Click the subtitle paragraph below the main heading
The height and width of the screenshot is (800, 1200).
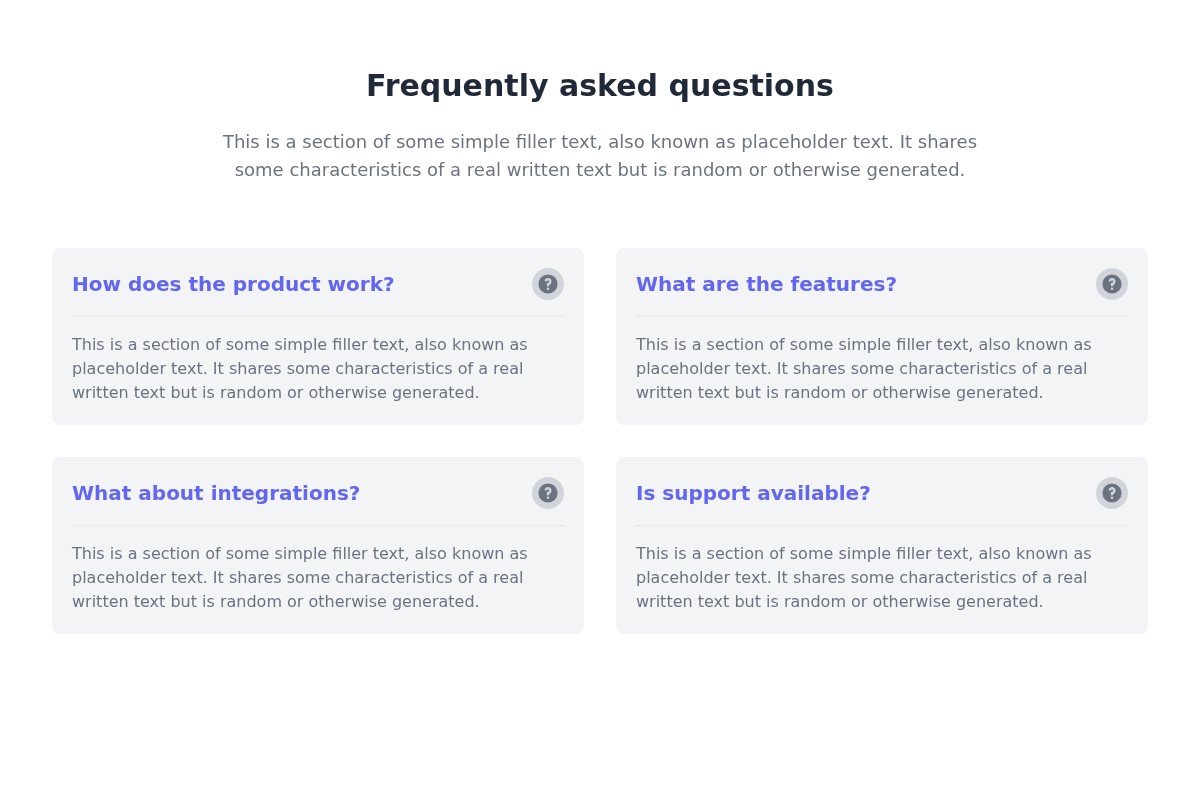point(600,156)
